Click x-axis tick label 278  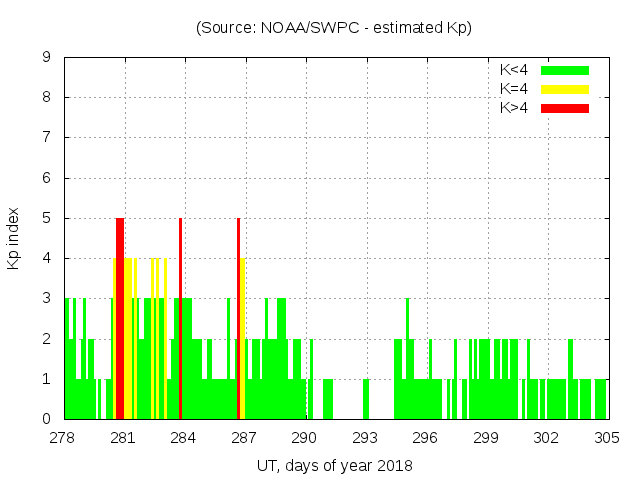pos(63,438)
